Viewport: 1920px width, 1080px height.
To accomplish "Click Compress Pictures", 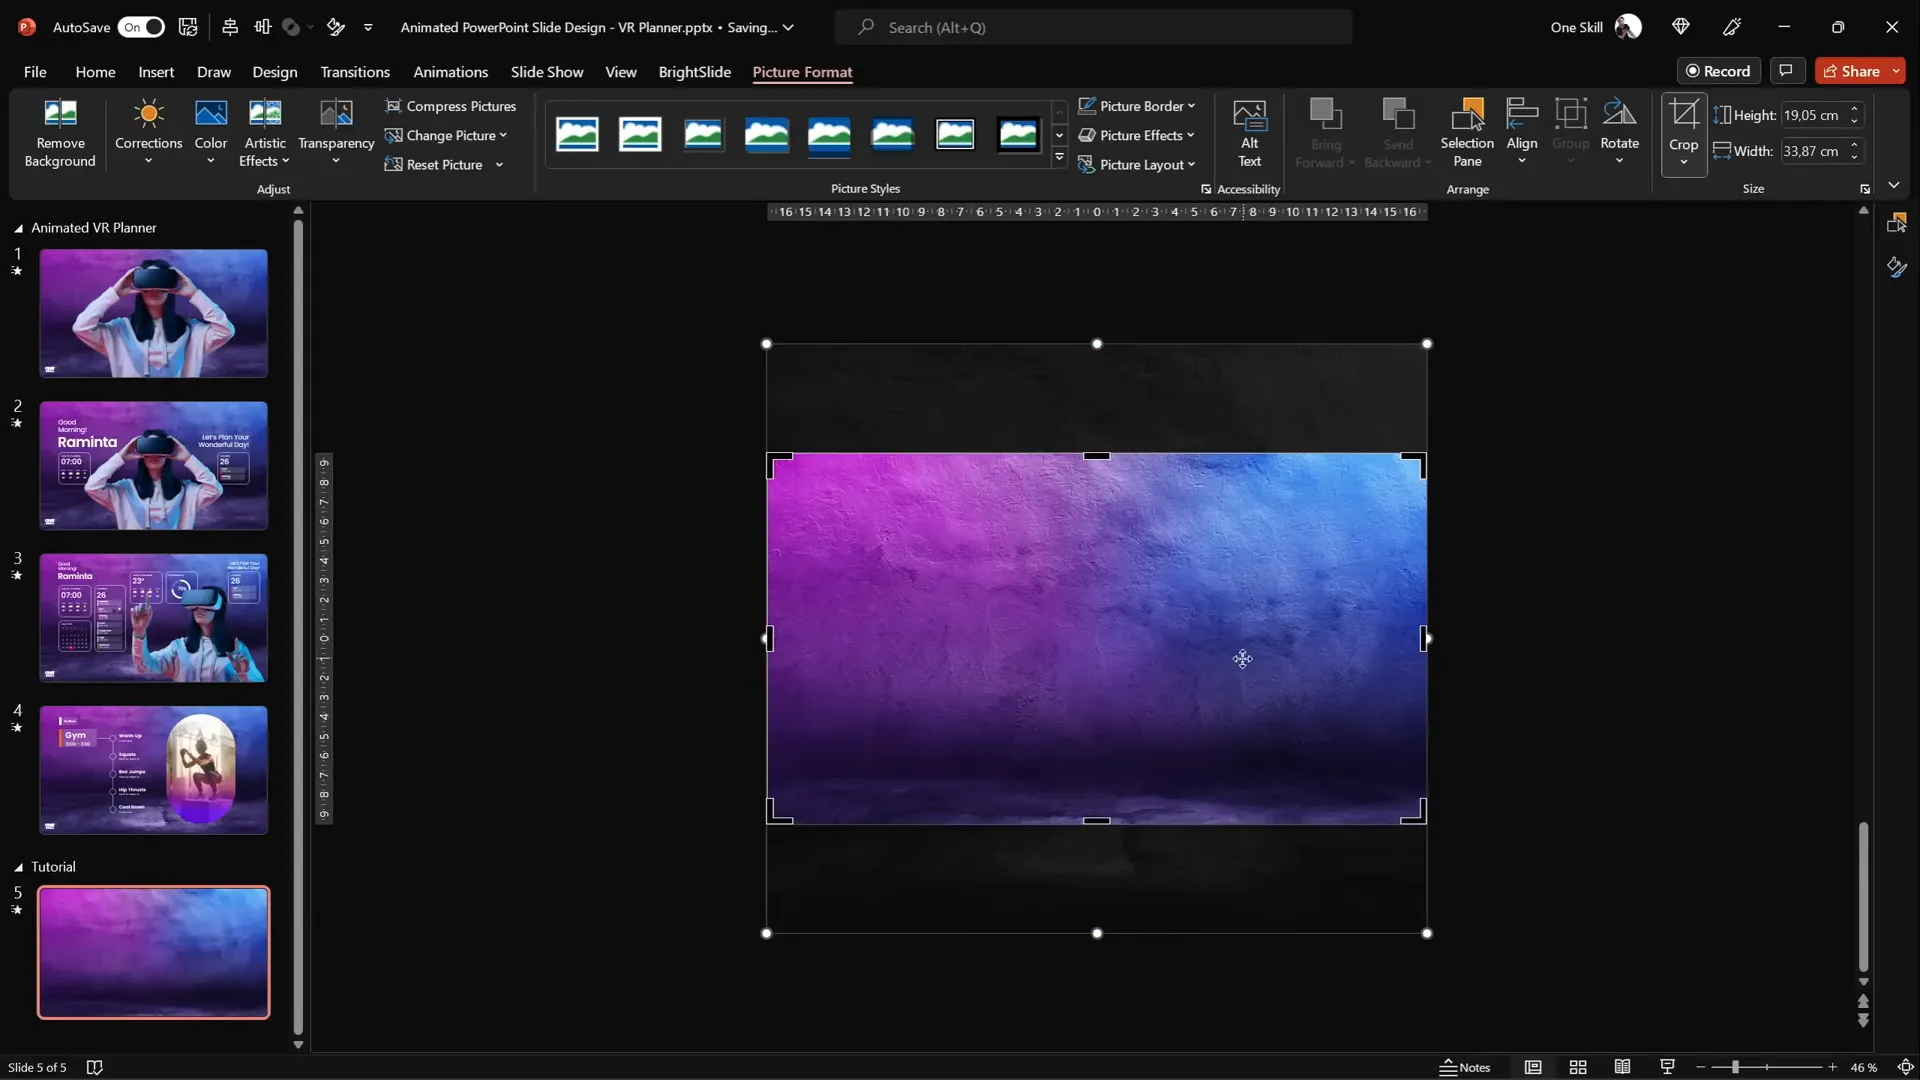I will pos(460,106).
